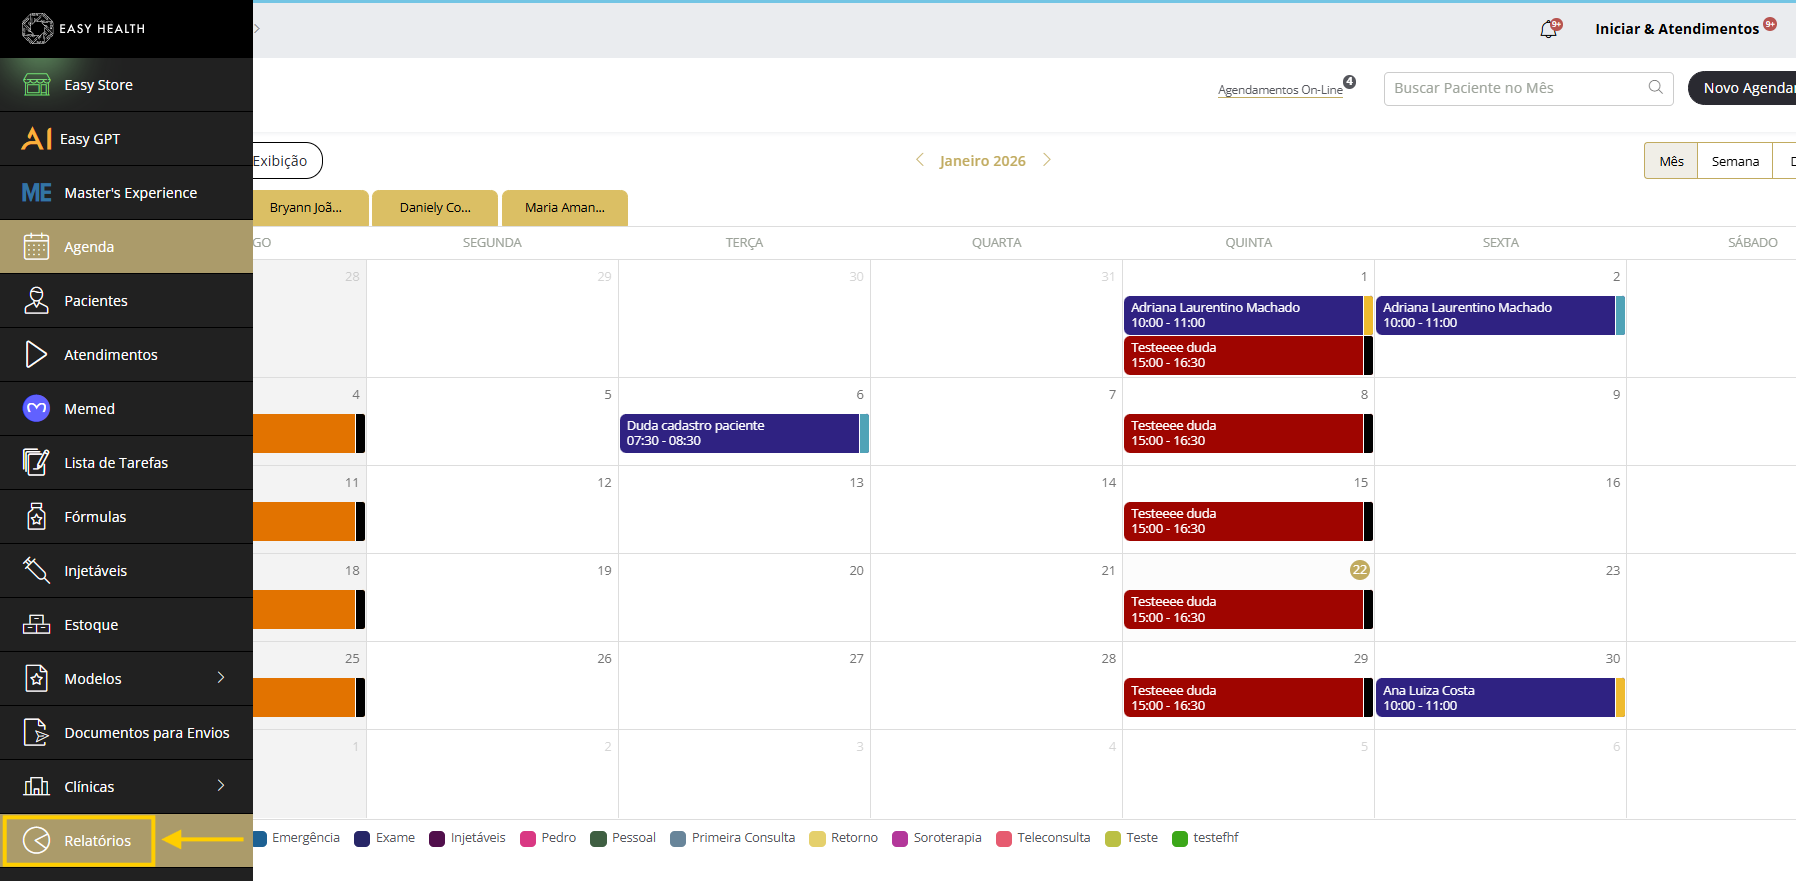
Task: Click the search magnifier icon
Action: tap(1655, 88)
